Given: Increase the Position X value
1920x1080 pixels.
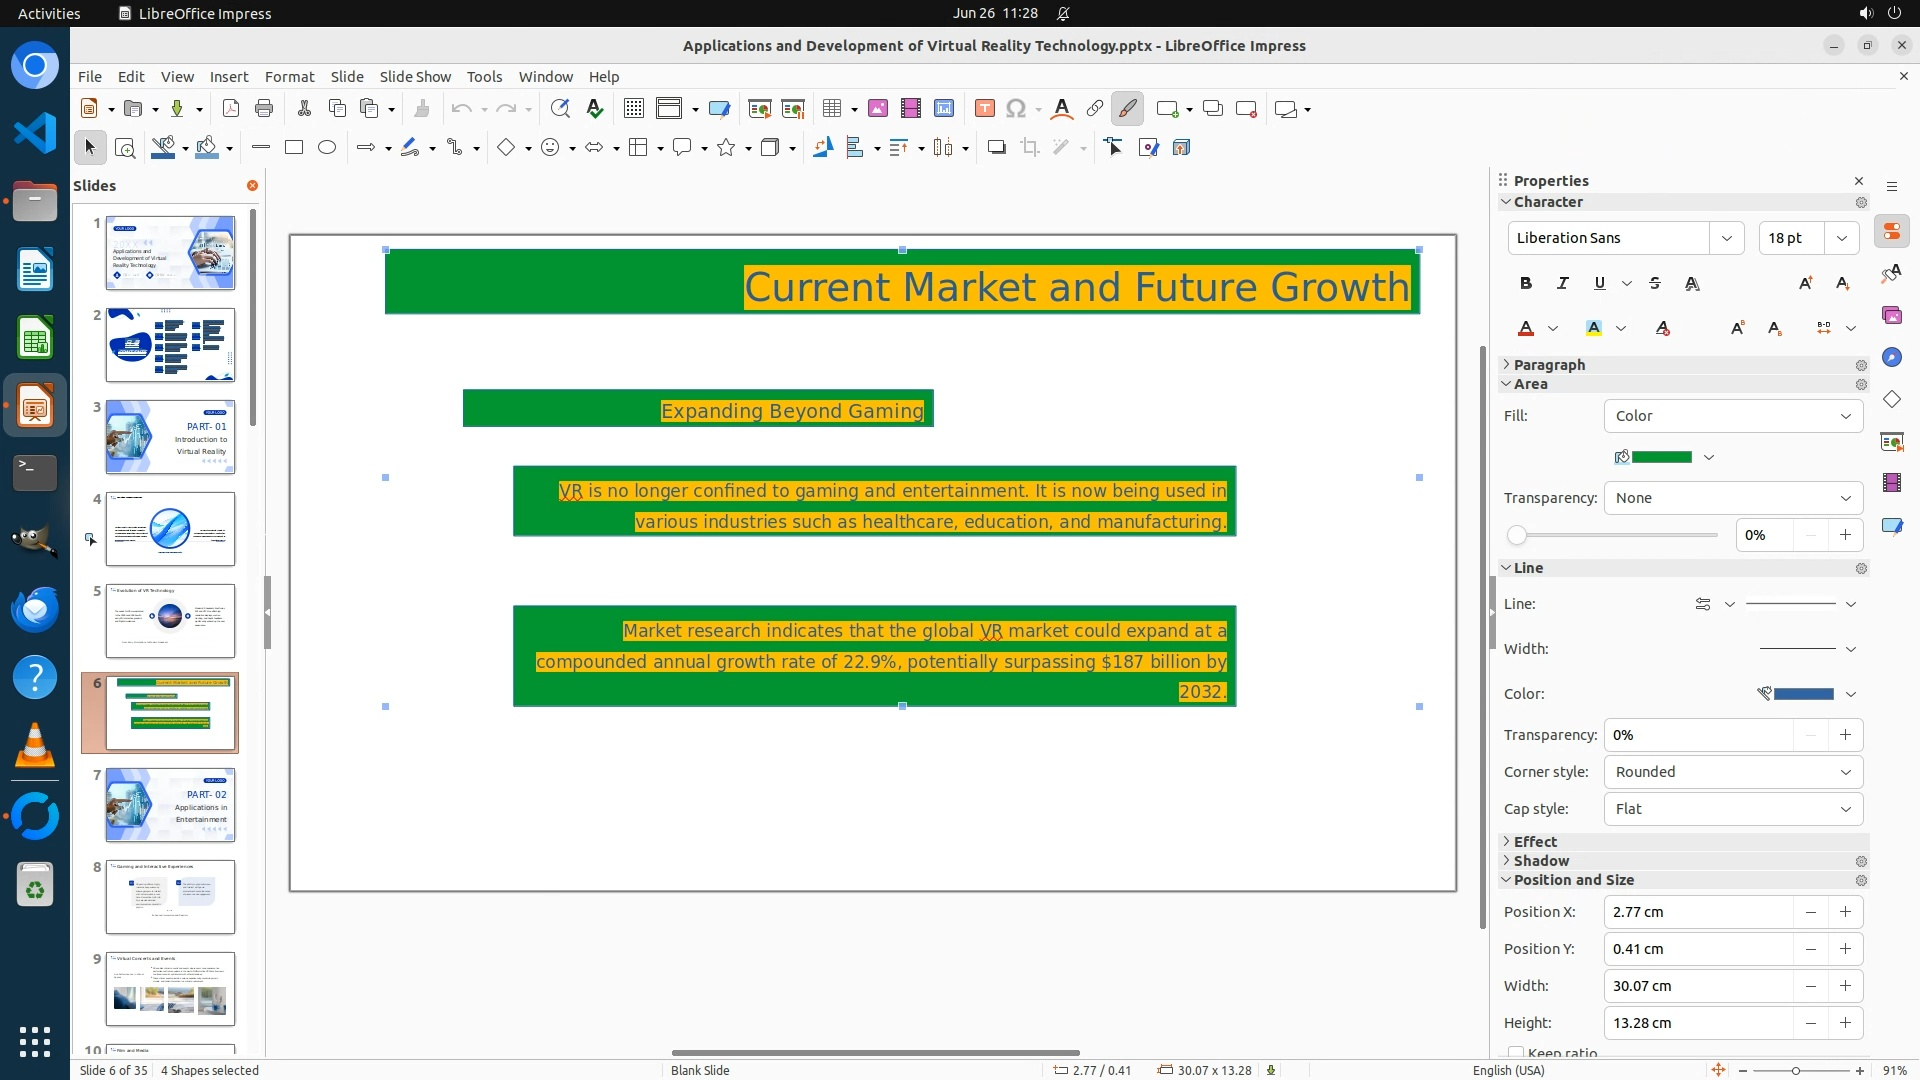Looking at the screenshot, I should (x=1845, y=912).
